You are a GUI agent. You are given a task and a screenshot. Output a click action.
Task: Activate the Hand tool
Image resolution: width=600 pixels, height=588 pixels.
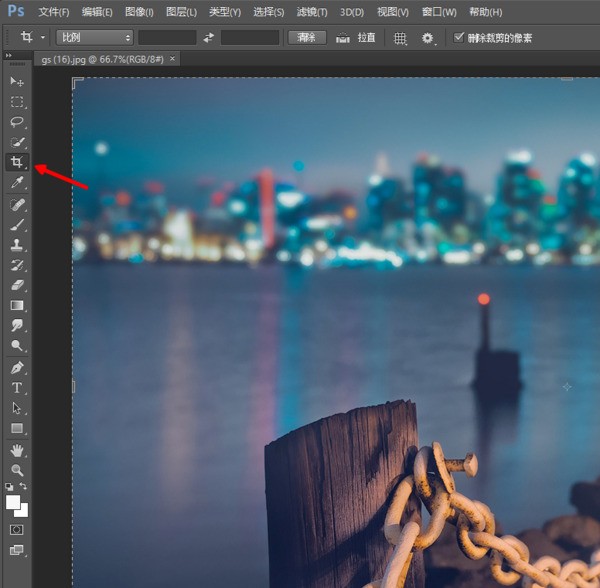[x=17, y=450]
